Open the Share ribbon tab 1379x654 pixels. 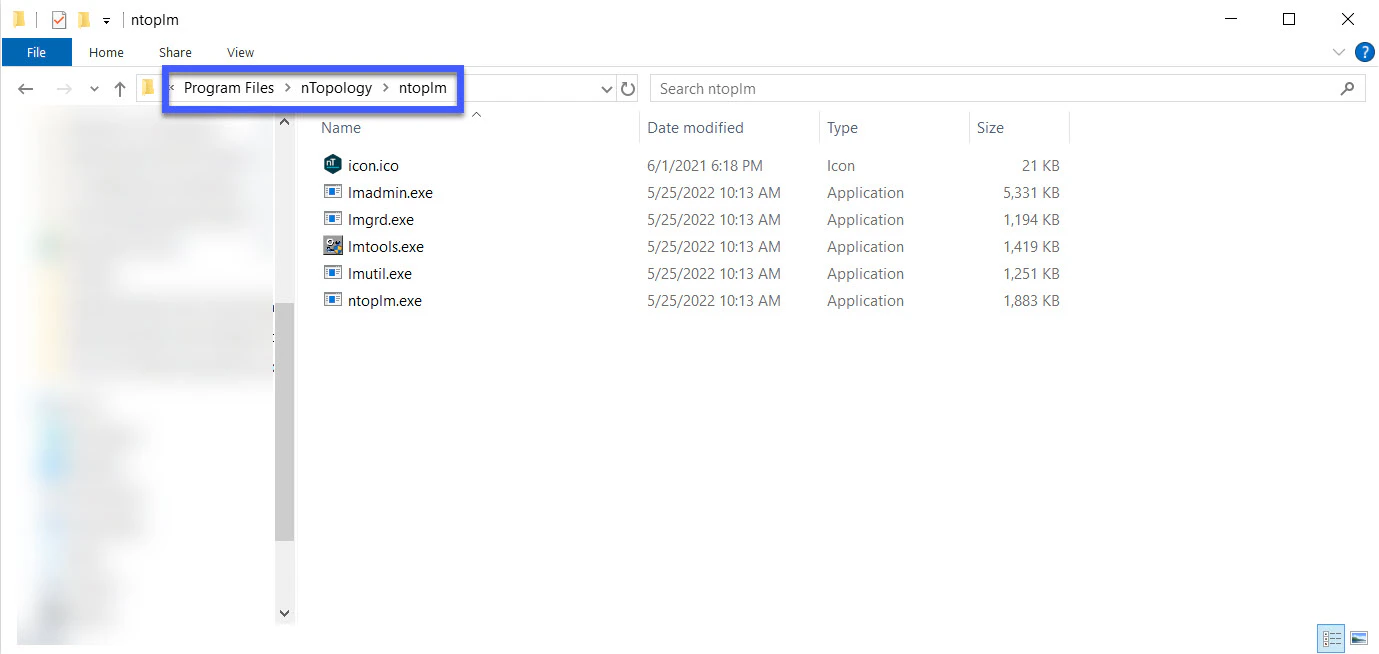click(175, 52)
